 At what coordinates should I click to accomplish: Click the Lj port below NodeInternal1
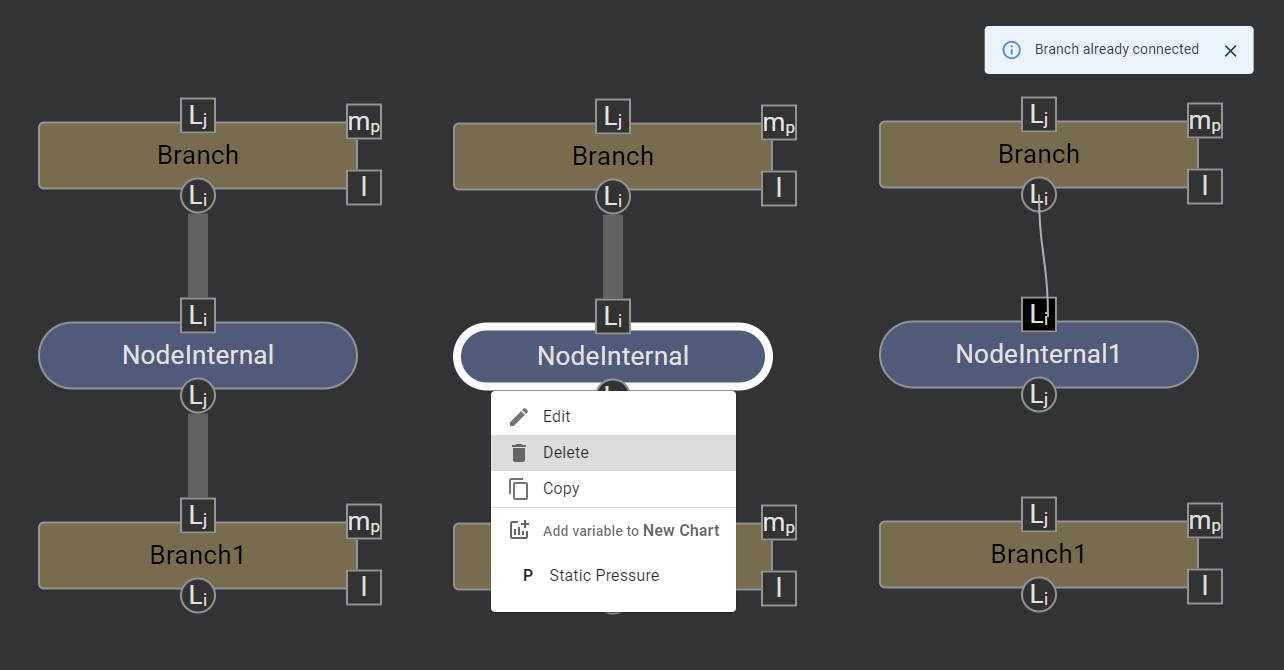pyautogui.click(x=1039, y=396)
